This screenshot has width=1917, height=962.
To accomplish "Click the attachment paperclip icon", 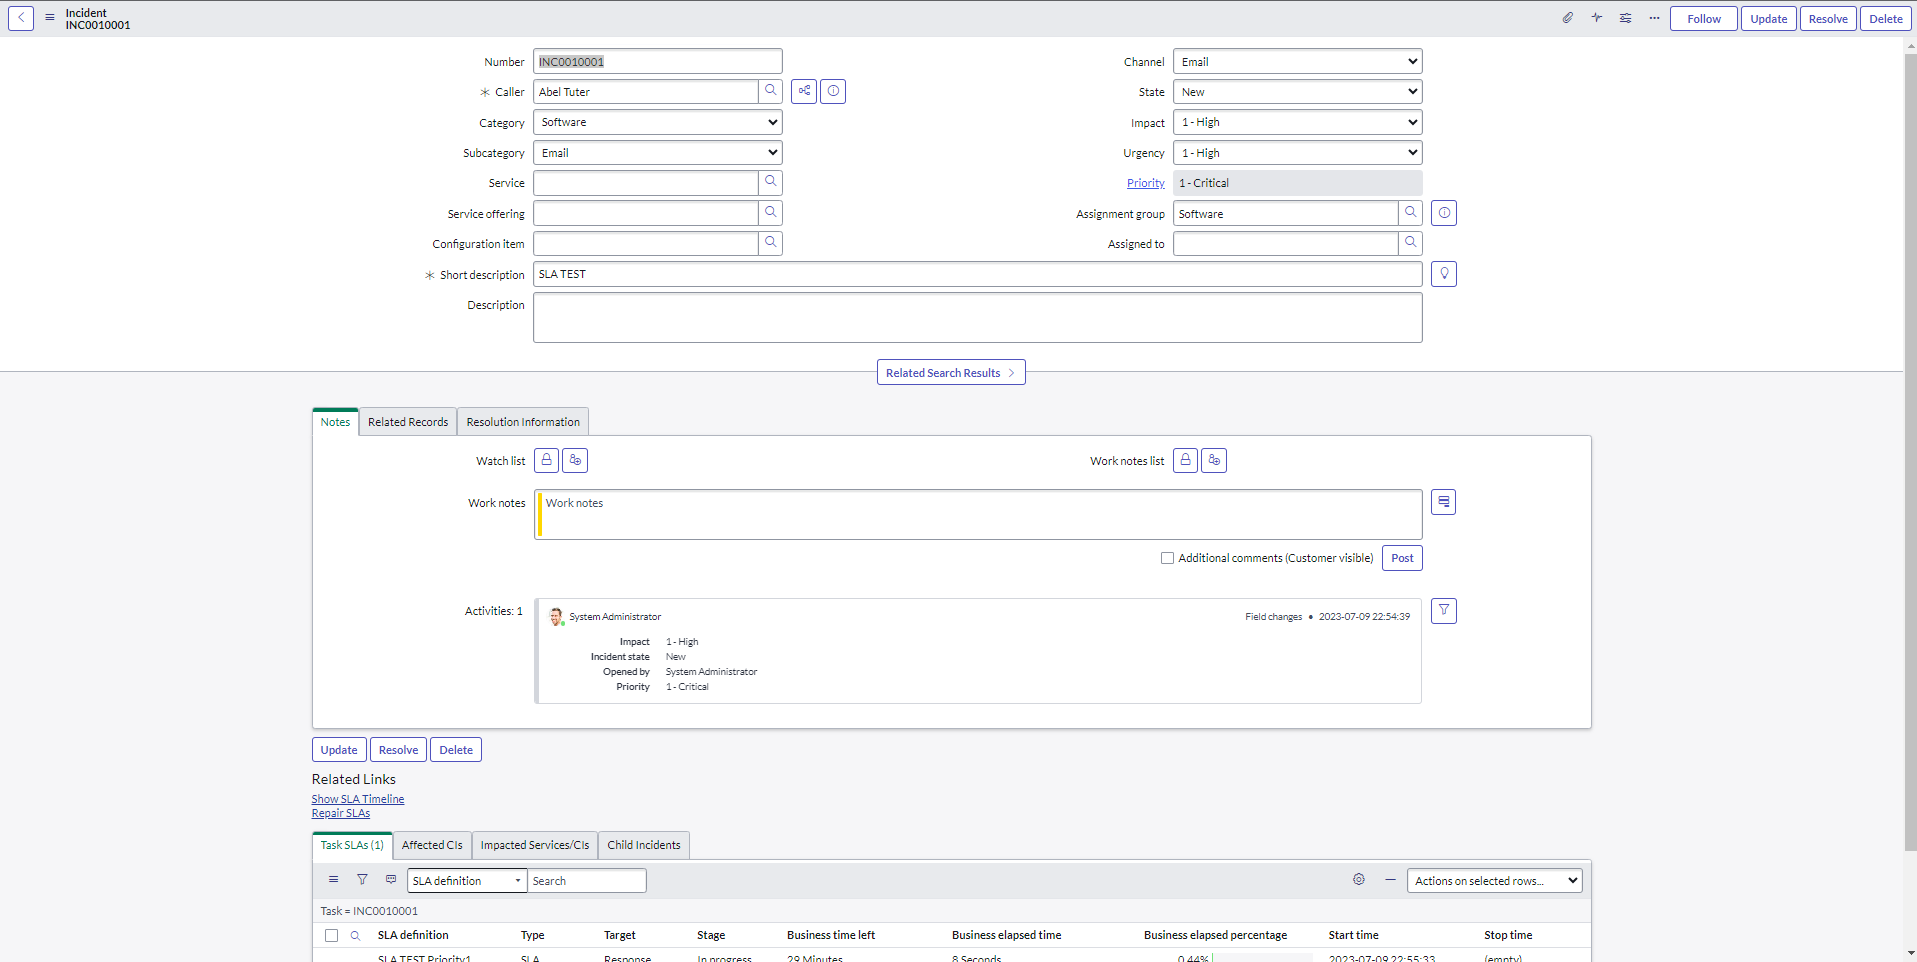I will click(x=1568, y=18).
